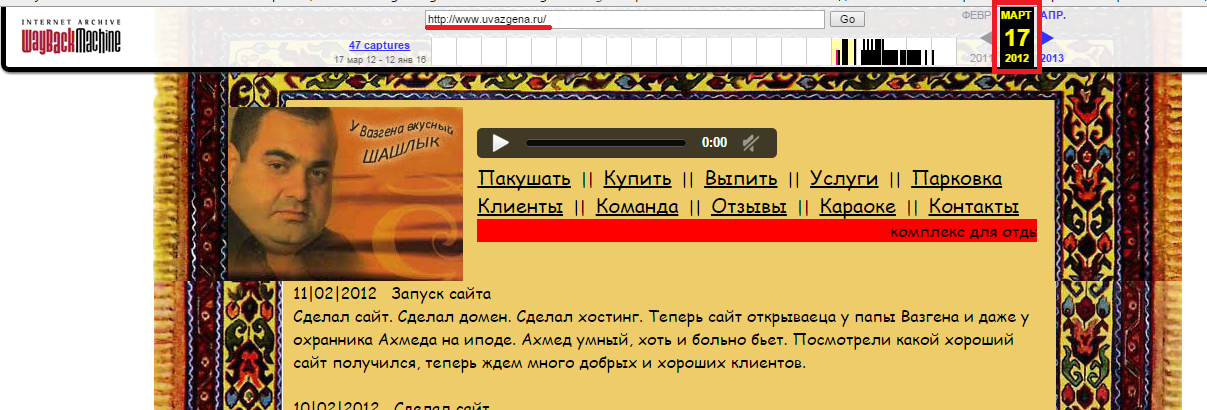Screen dimensions: 1207x410
Task: Open the Команда menu item
Action: pos(637,207)
